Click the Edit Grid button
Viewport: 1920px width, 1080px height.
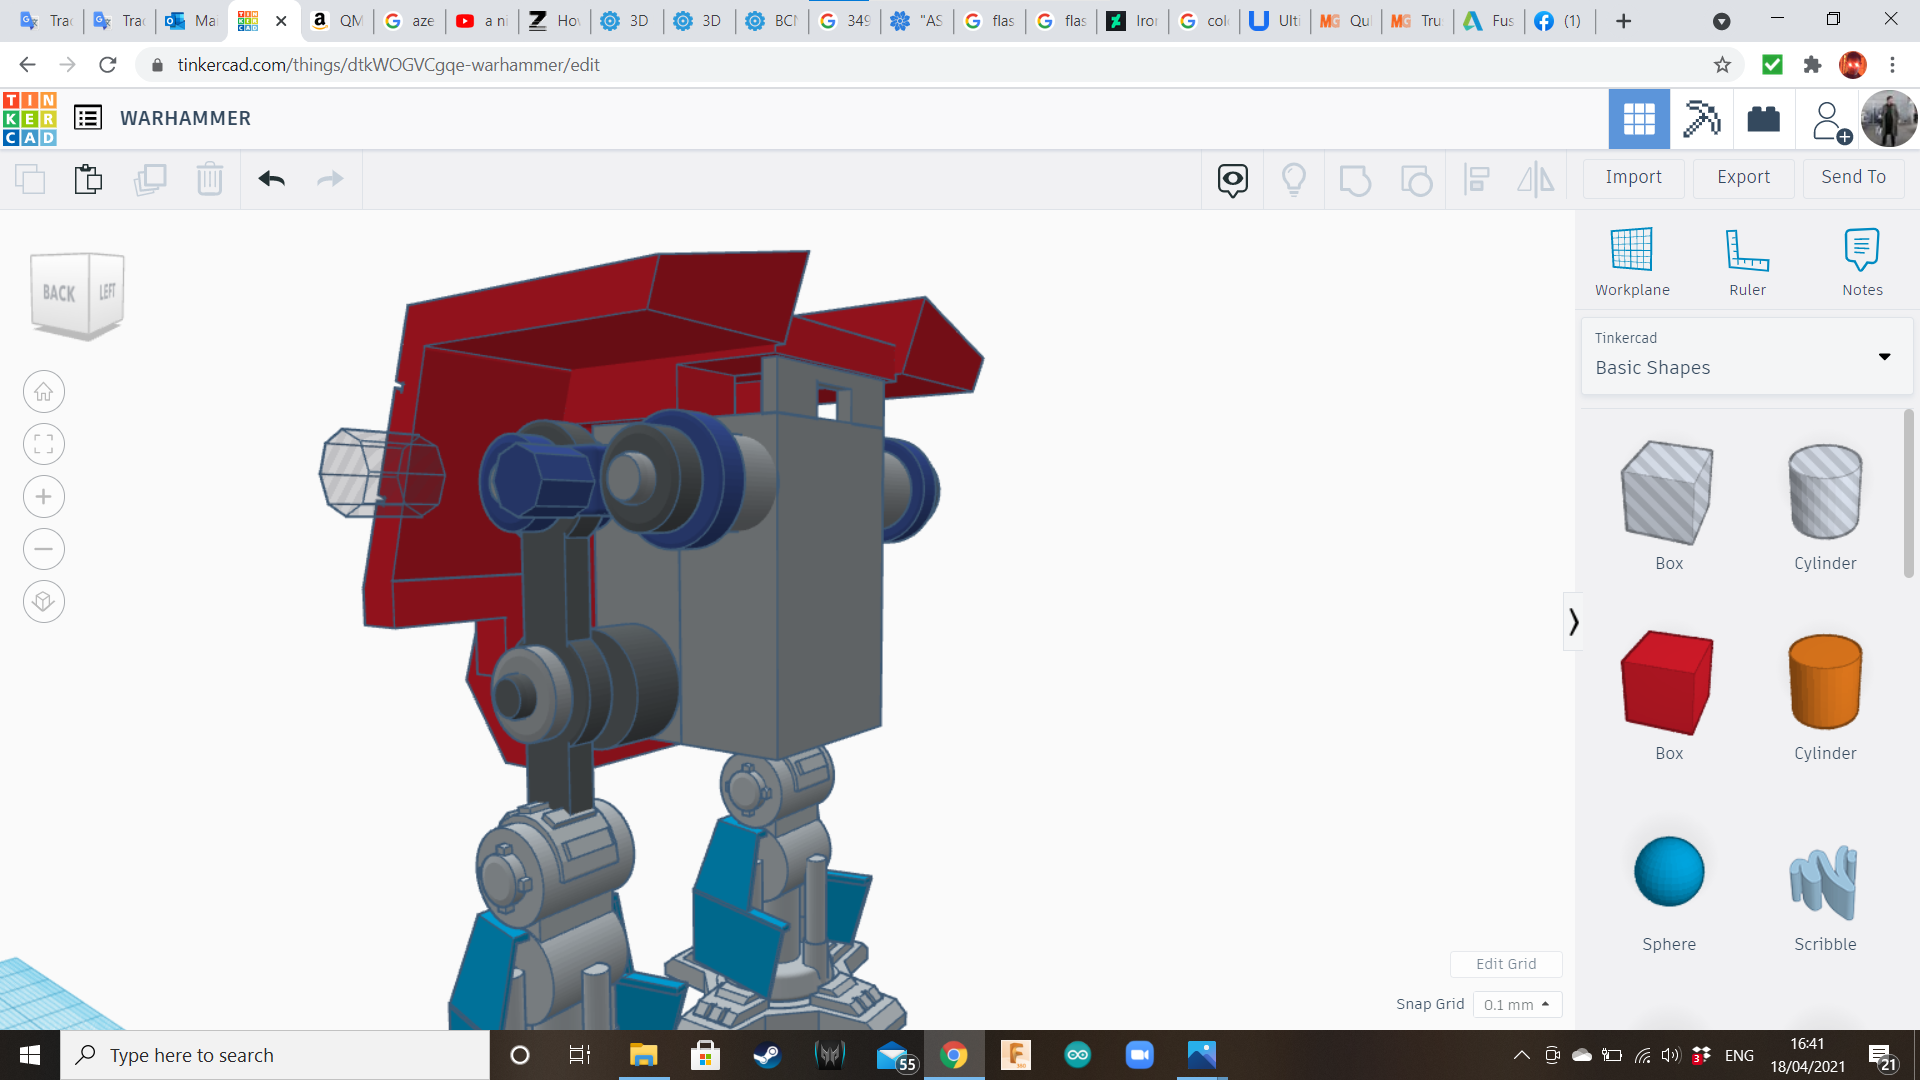pyautogui.click(x=1505, y=964)
